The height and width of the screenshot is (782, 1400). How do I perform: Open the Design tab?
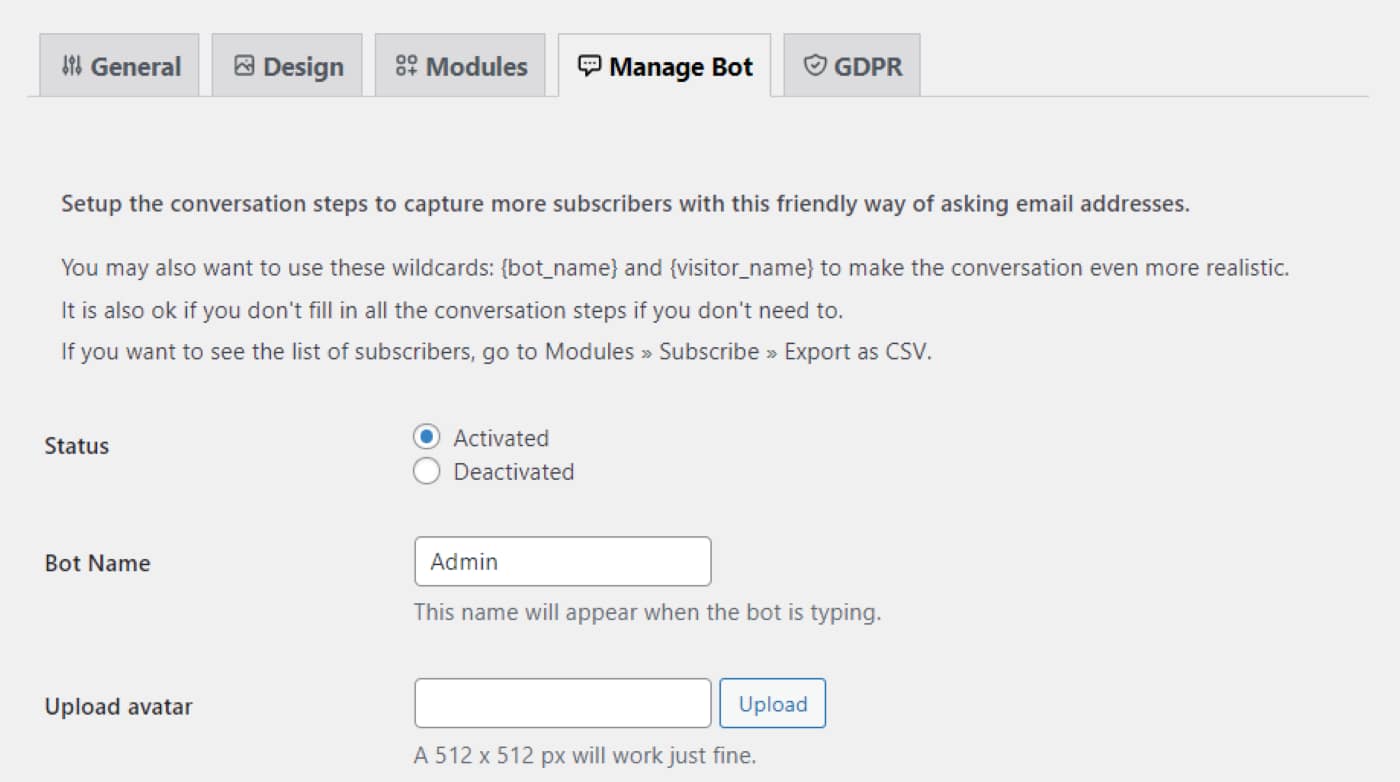click(x=287, y=65)
